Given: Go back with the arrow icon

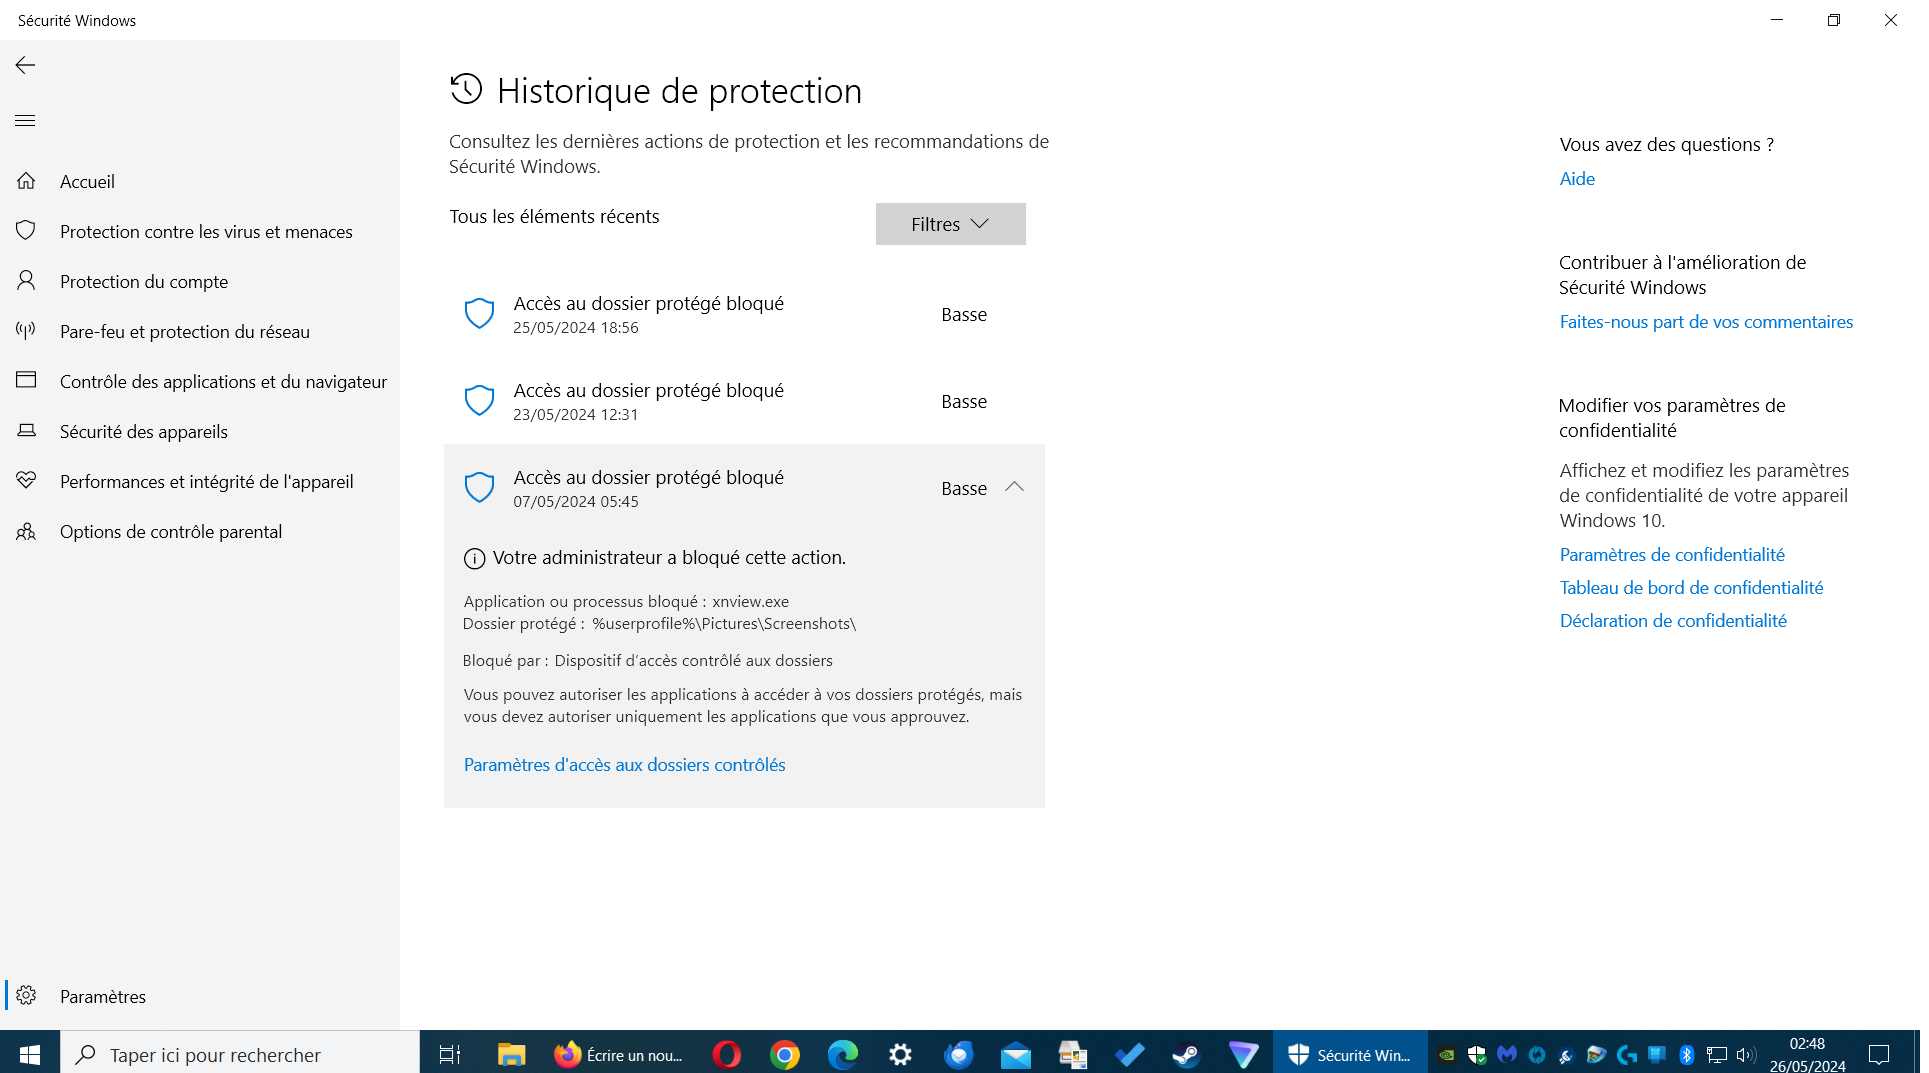Looking at the screenshot, I should coord(25,65).
